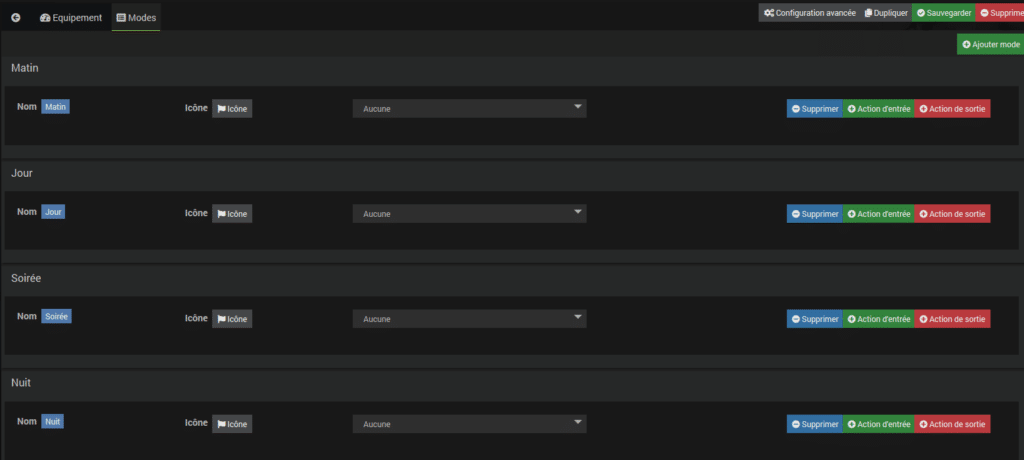Image resolution: width=1024 pixels, height=460 pixels.
Task: Expand the Matin Aucune dropdown
Action: (470, 108)
